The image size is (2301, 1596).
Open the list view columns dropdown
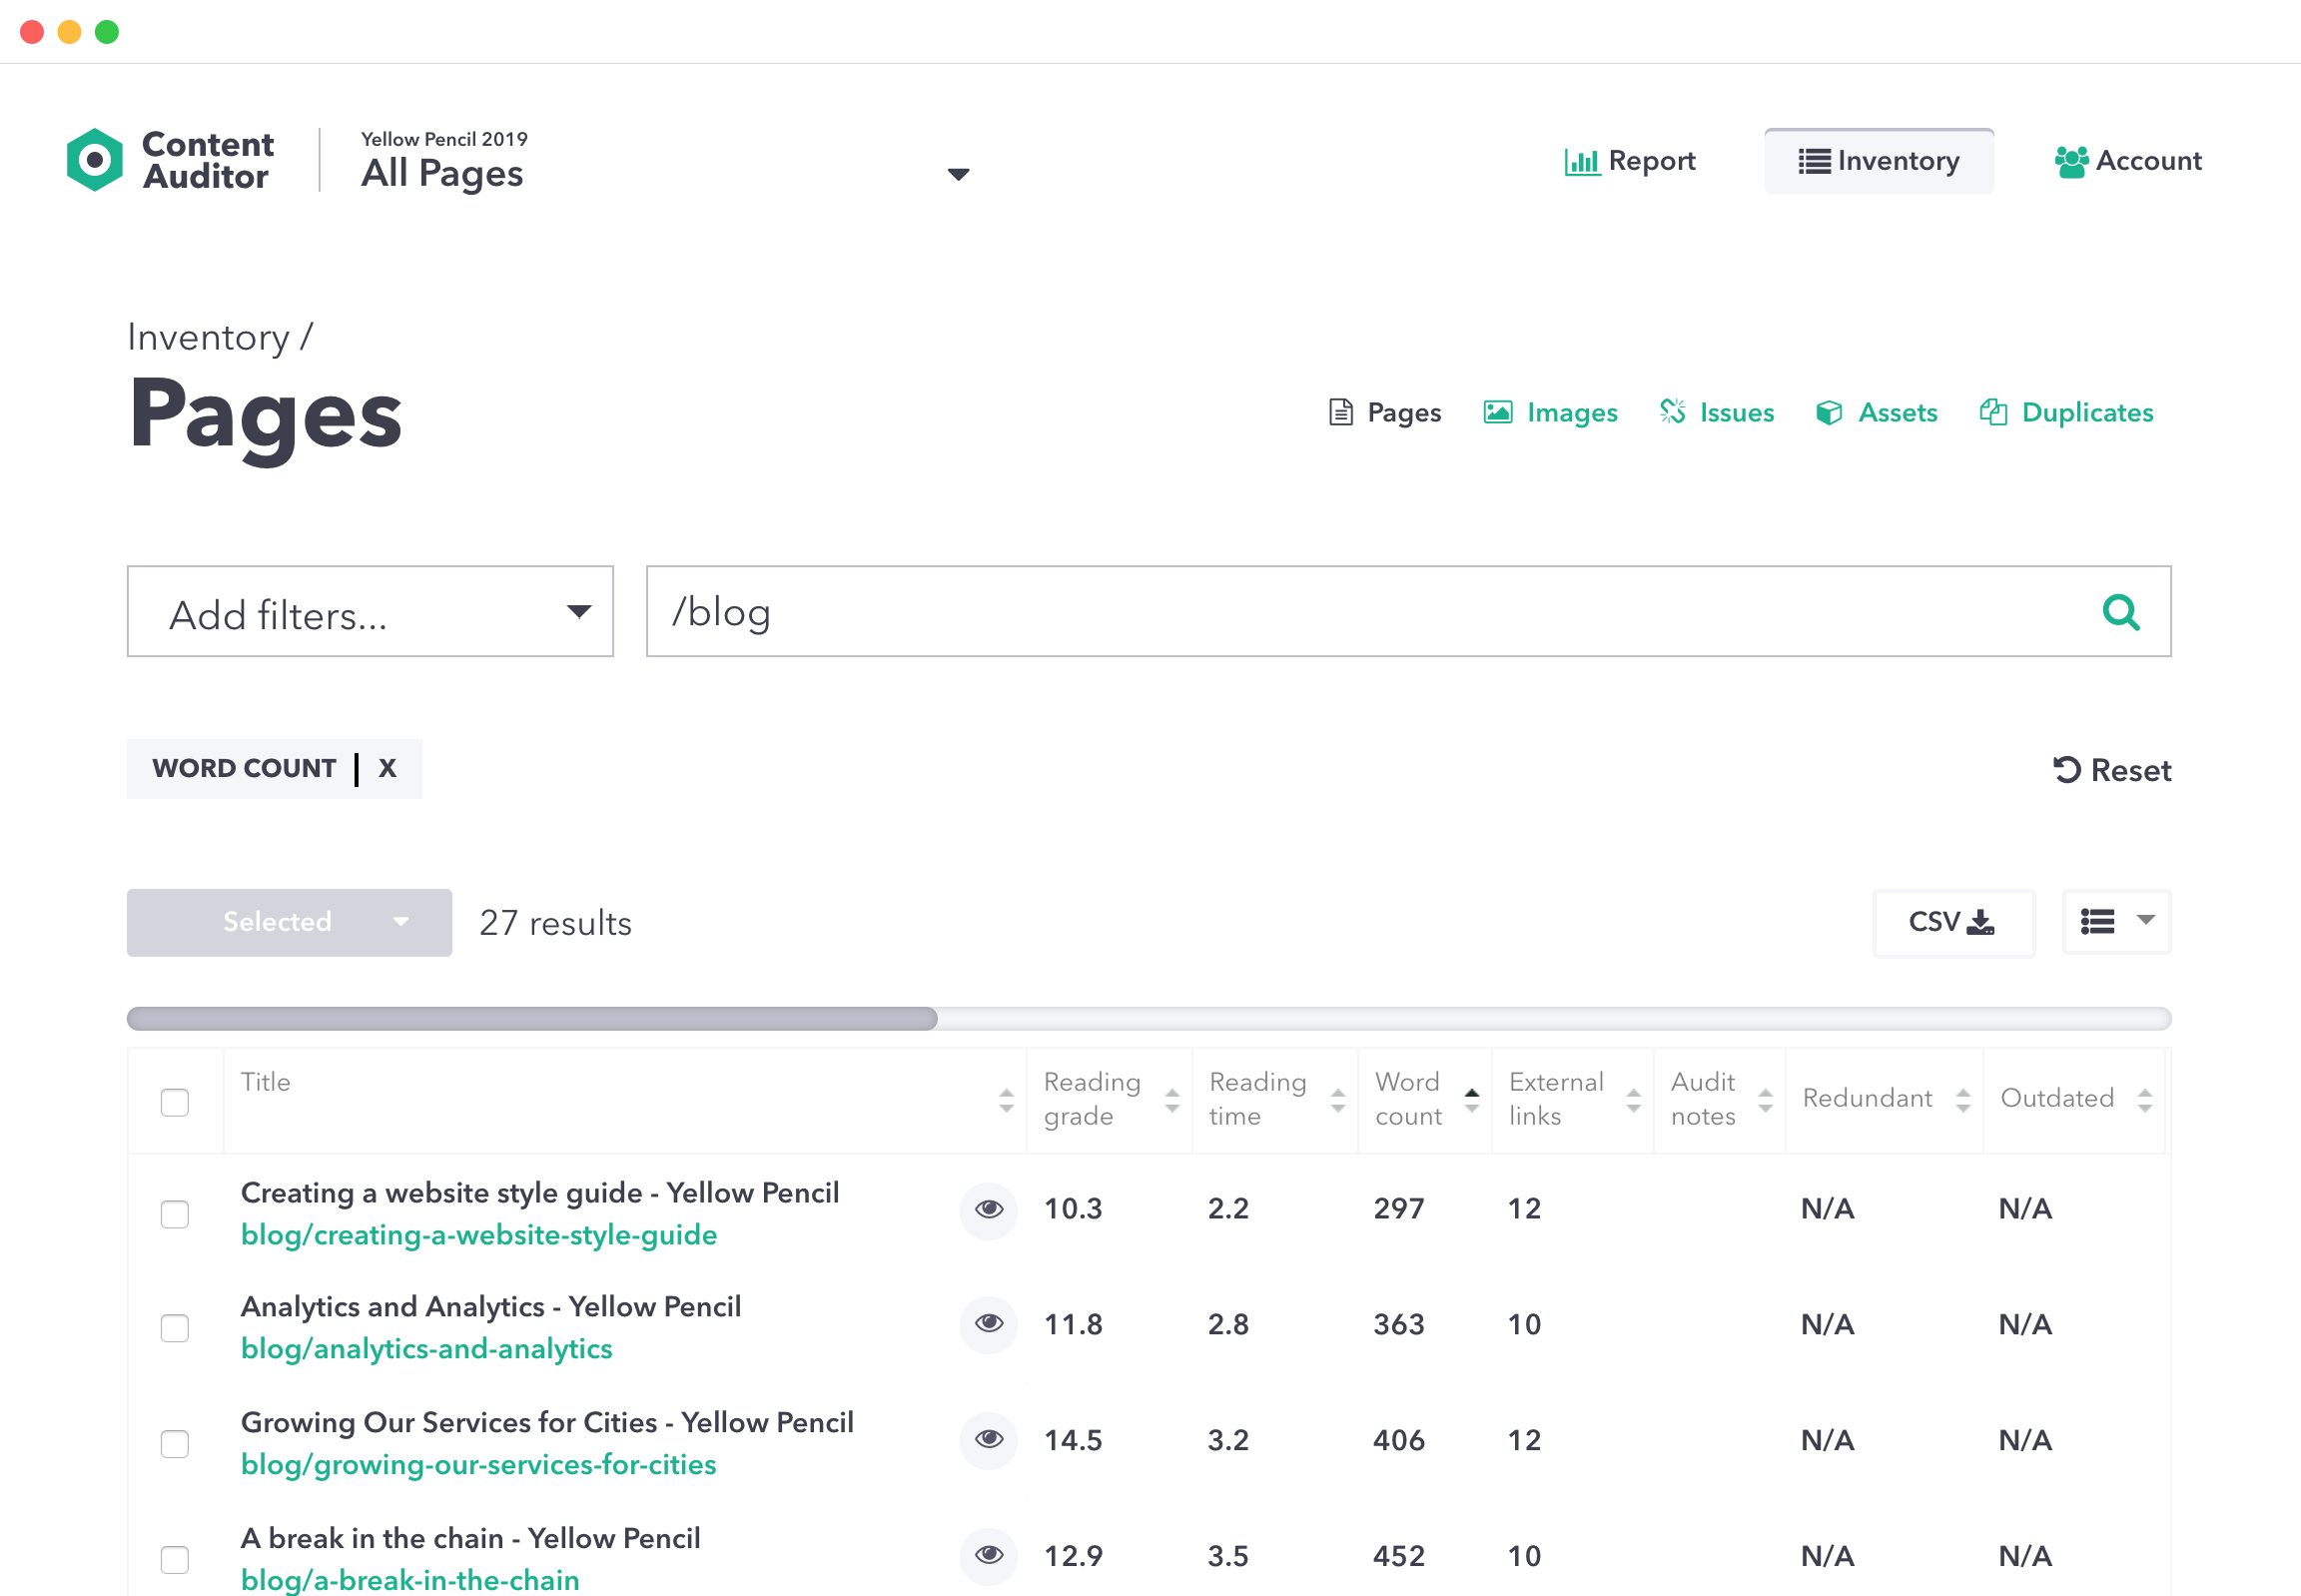2115,921
